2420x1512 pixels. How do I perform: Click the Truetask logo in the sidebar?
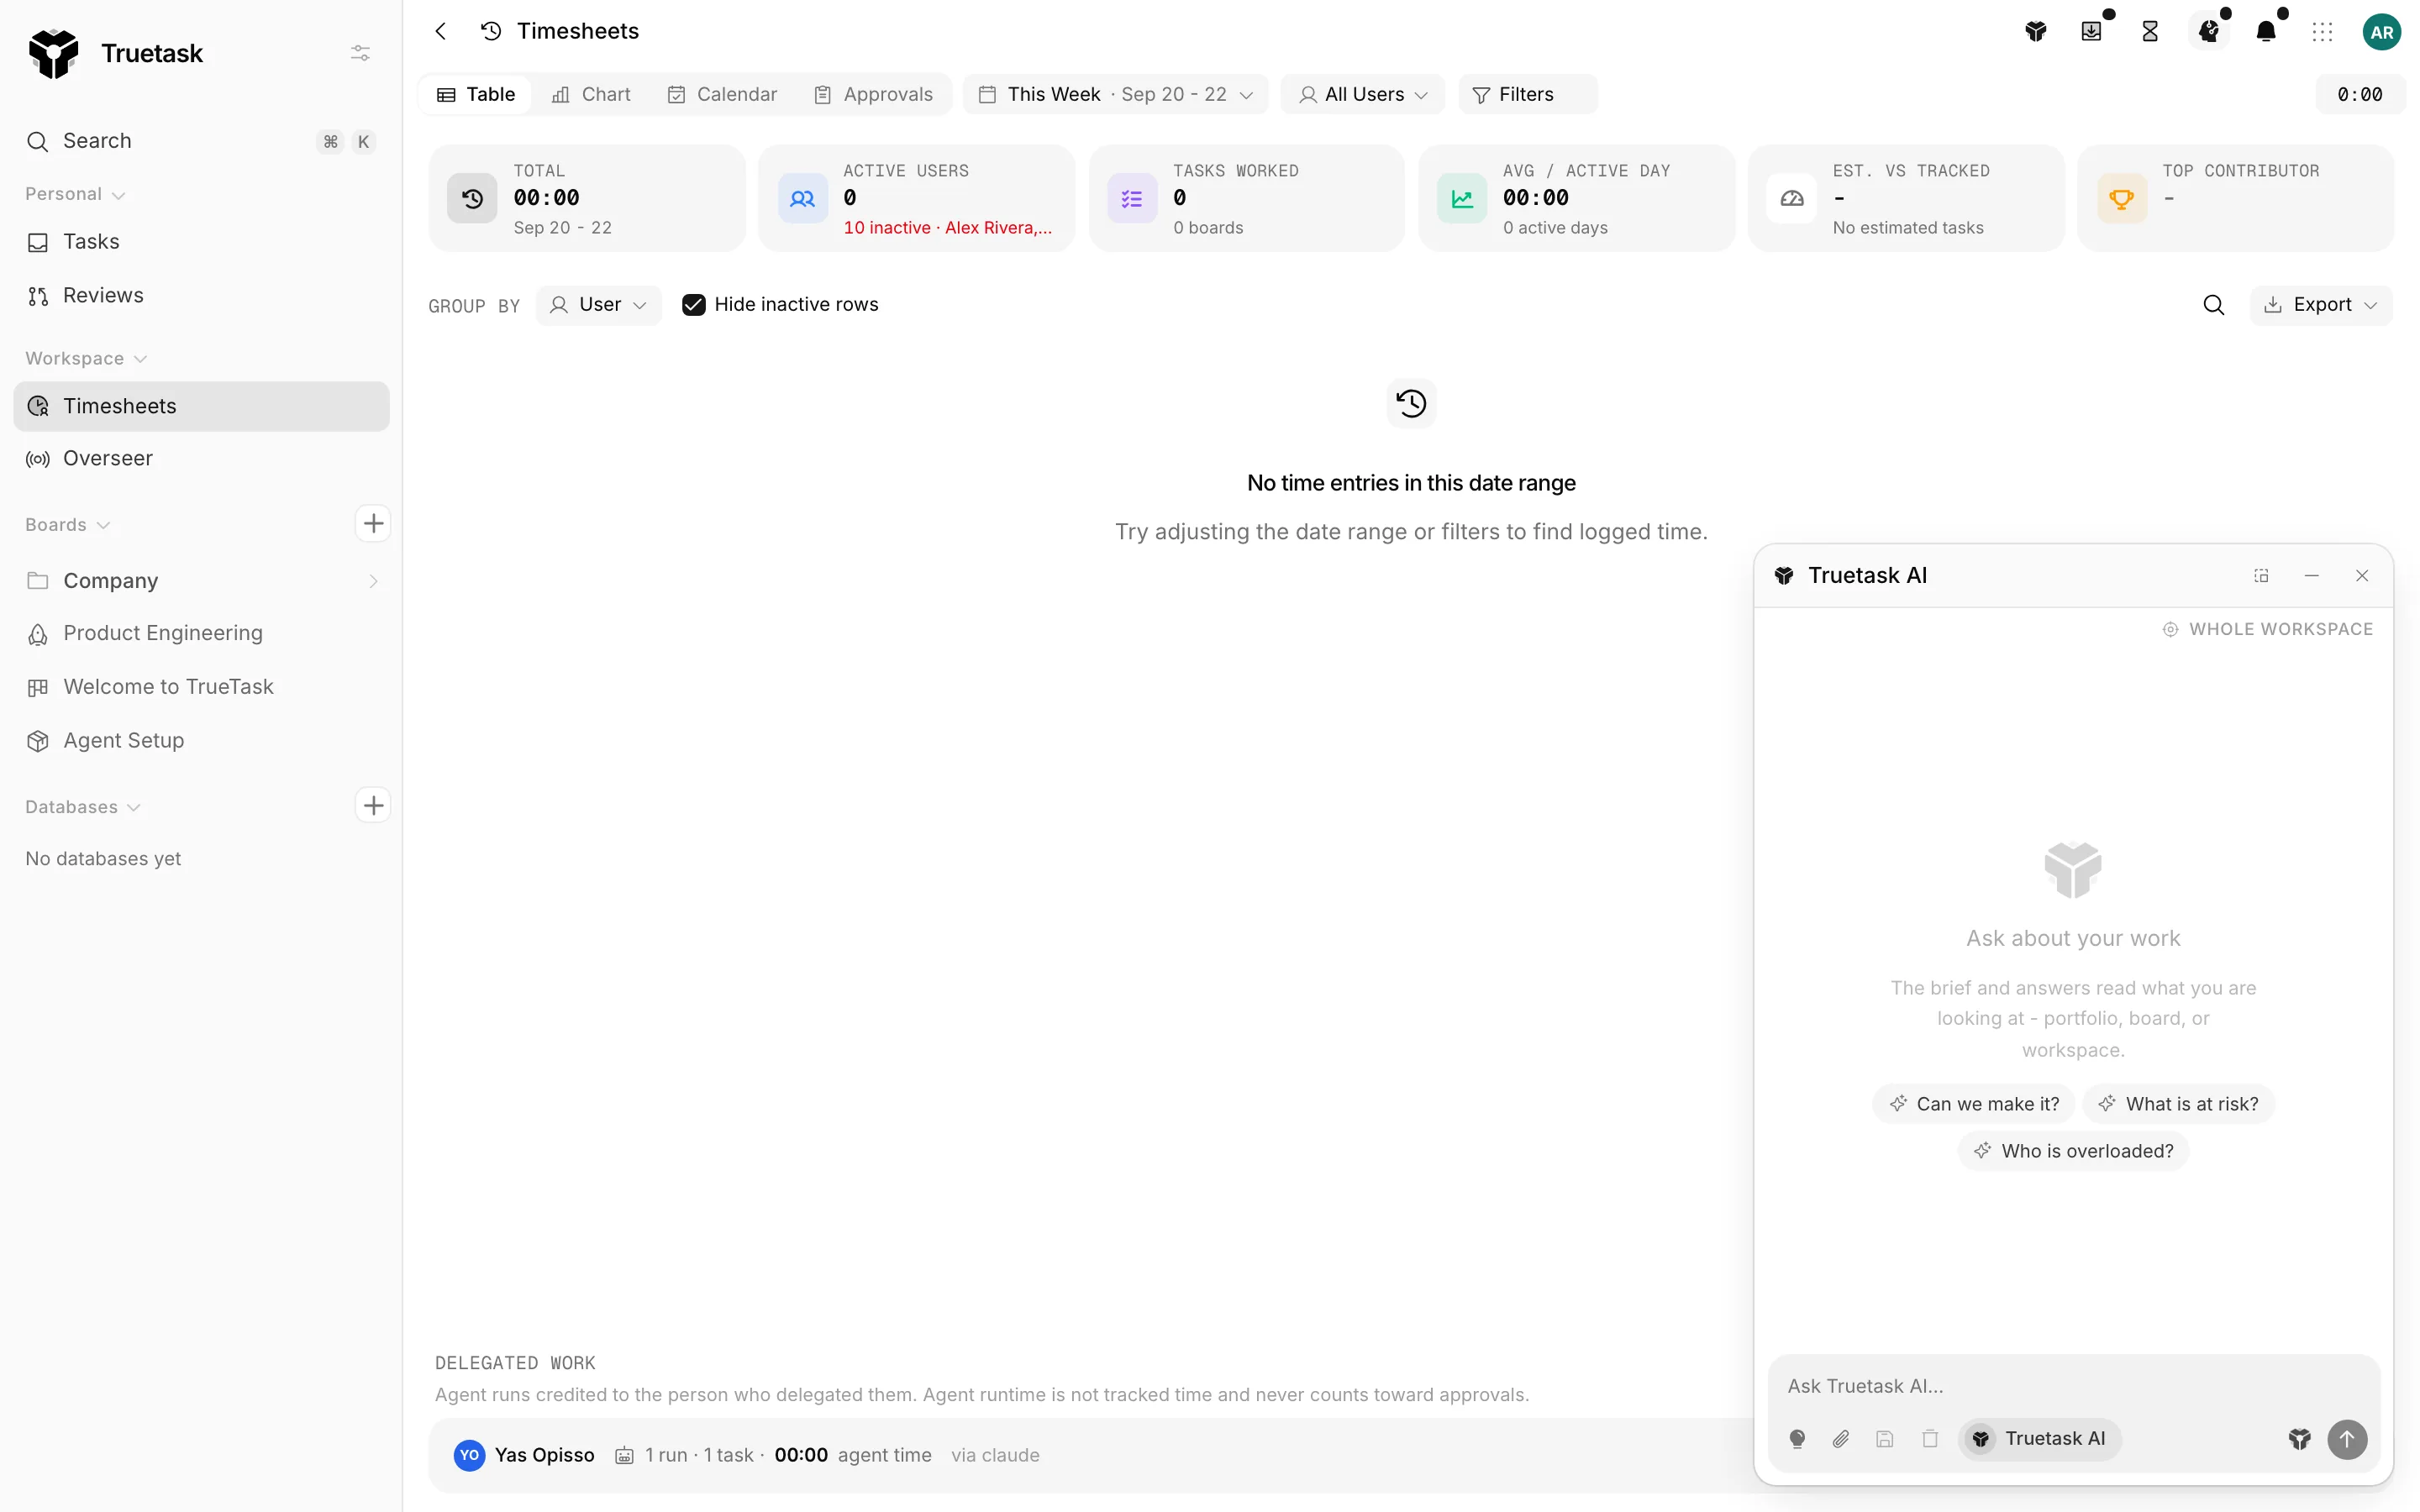coord(53,53)
